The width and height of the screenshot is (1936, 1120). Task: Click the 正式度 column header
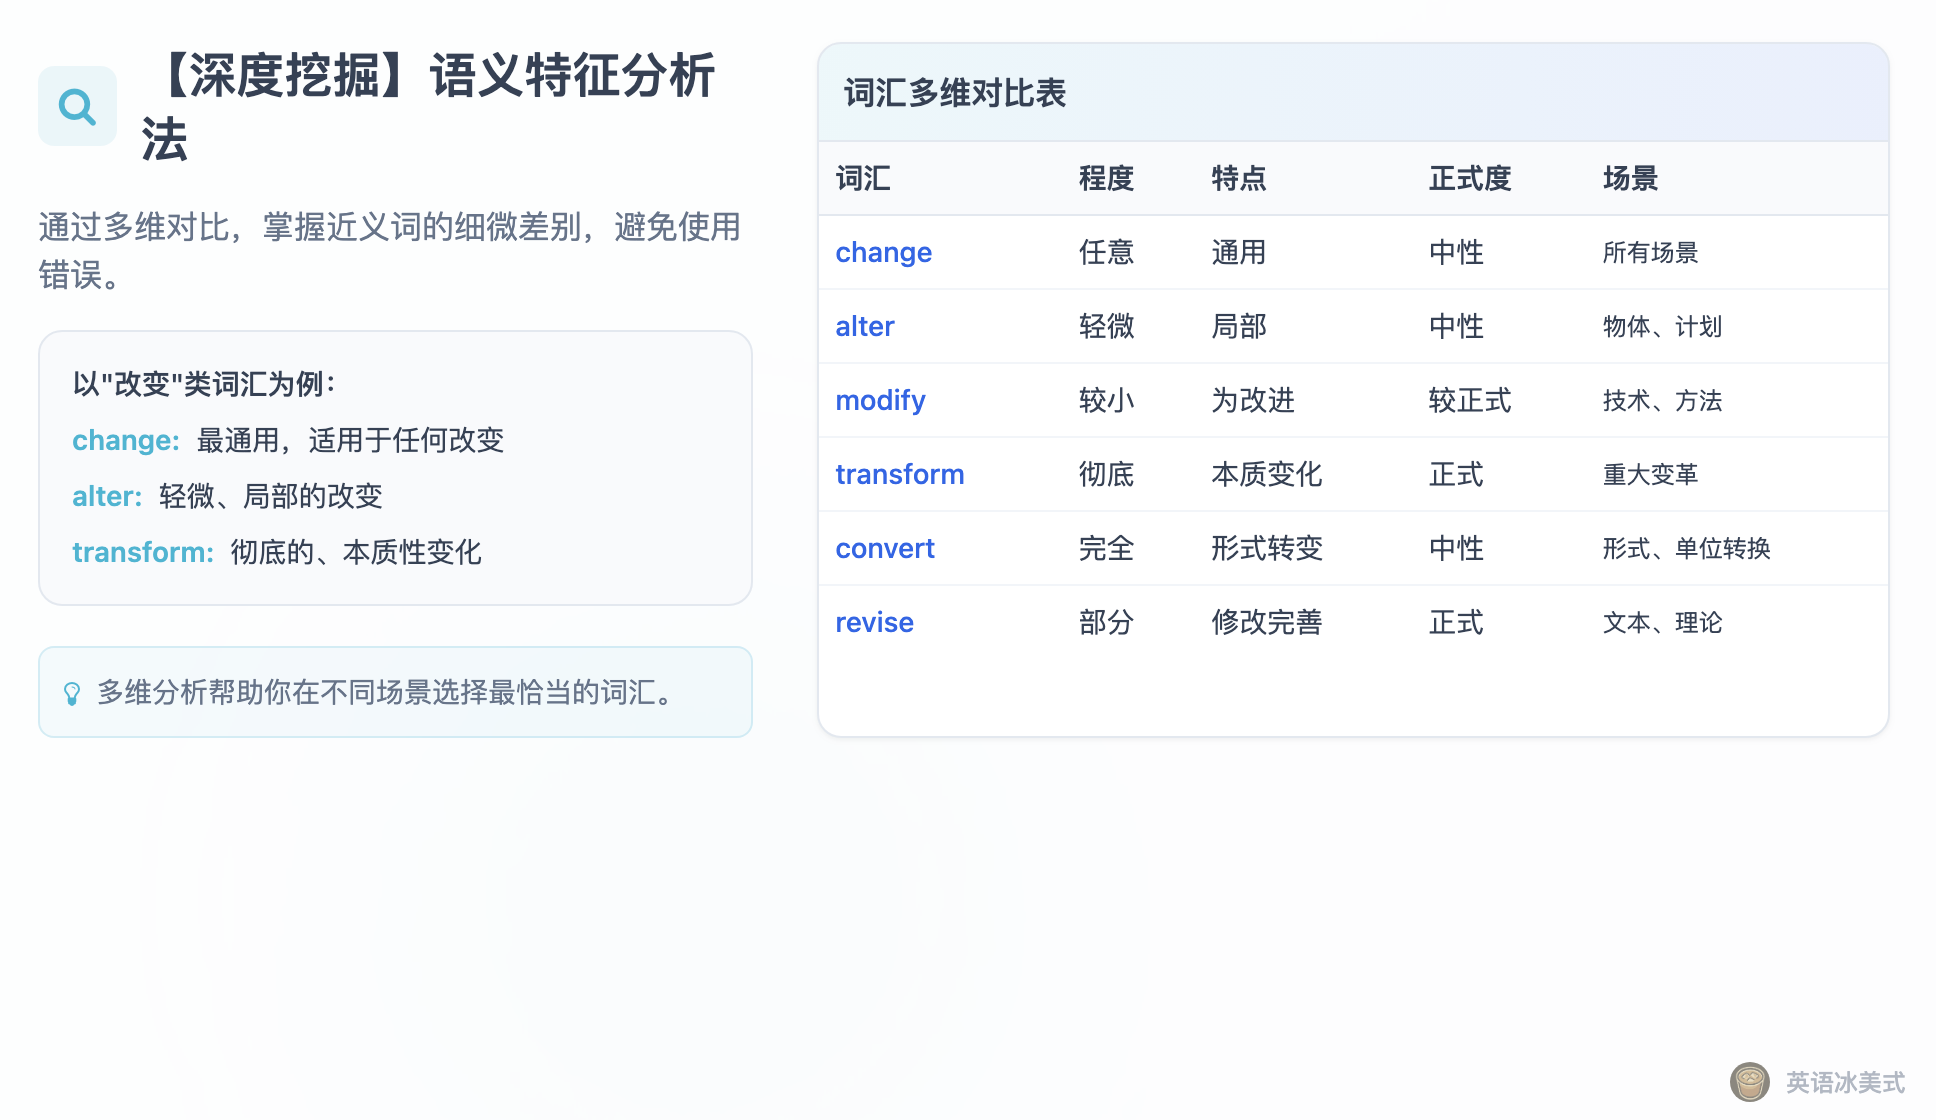pos(1469,178)
